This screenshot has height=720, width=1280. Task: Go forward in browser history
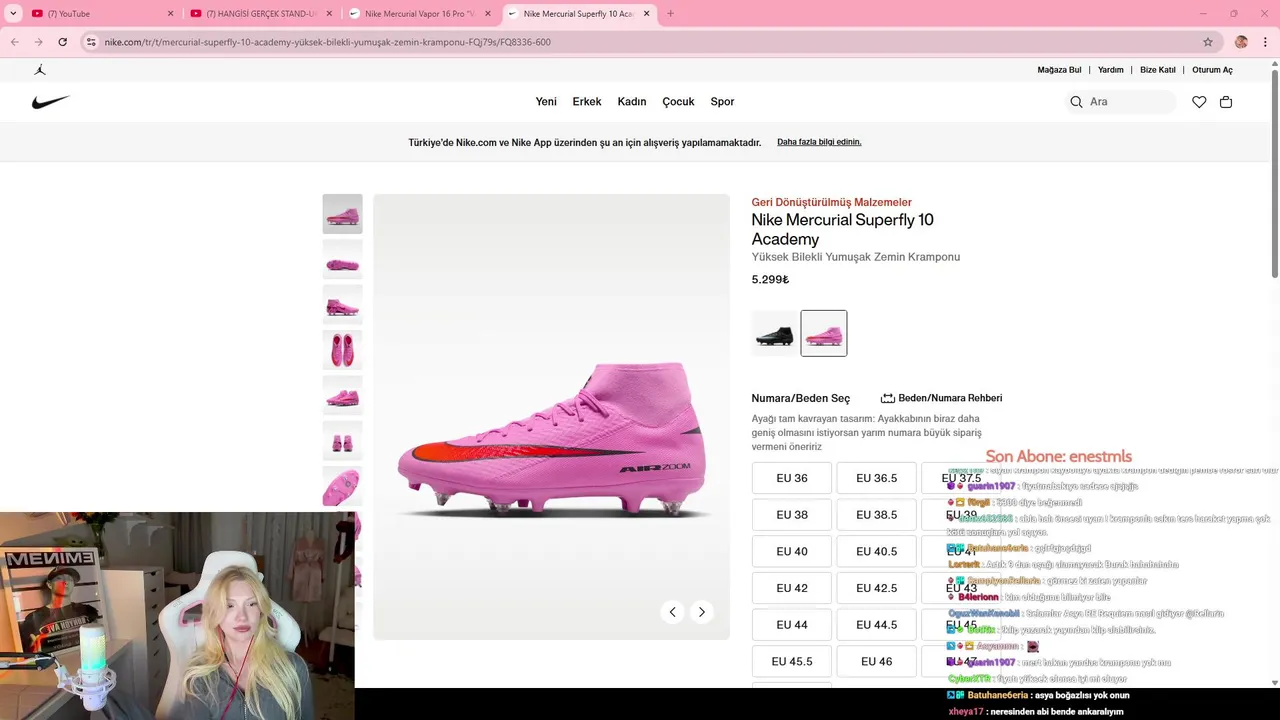tap(38, 42)
